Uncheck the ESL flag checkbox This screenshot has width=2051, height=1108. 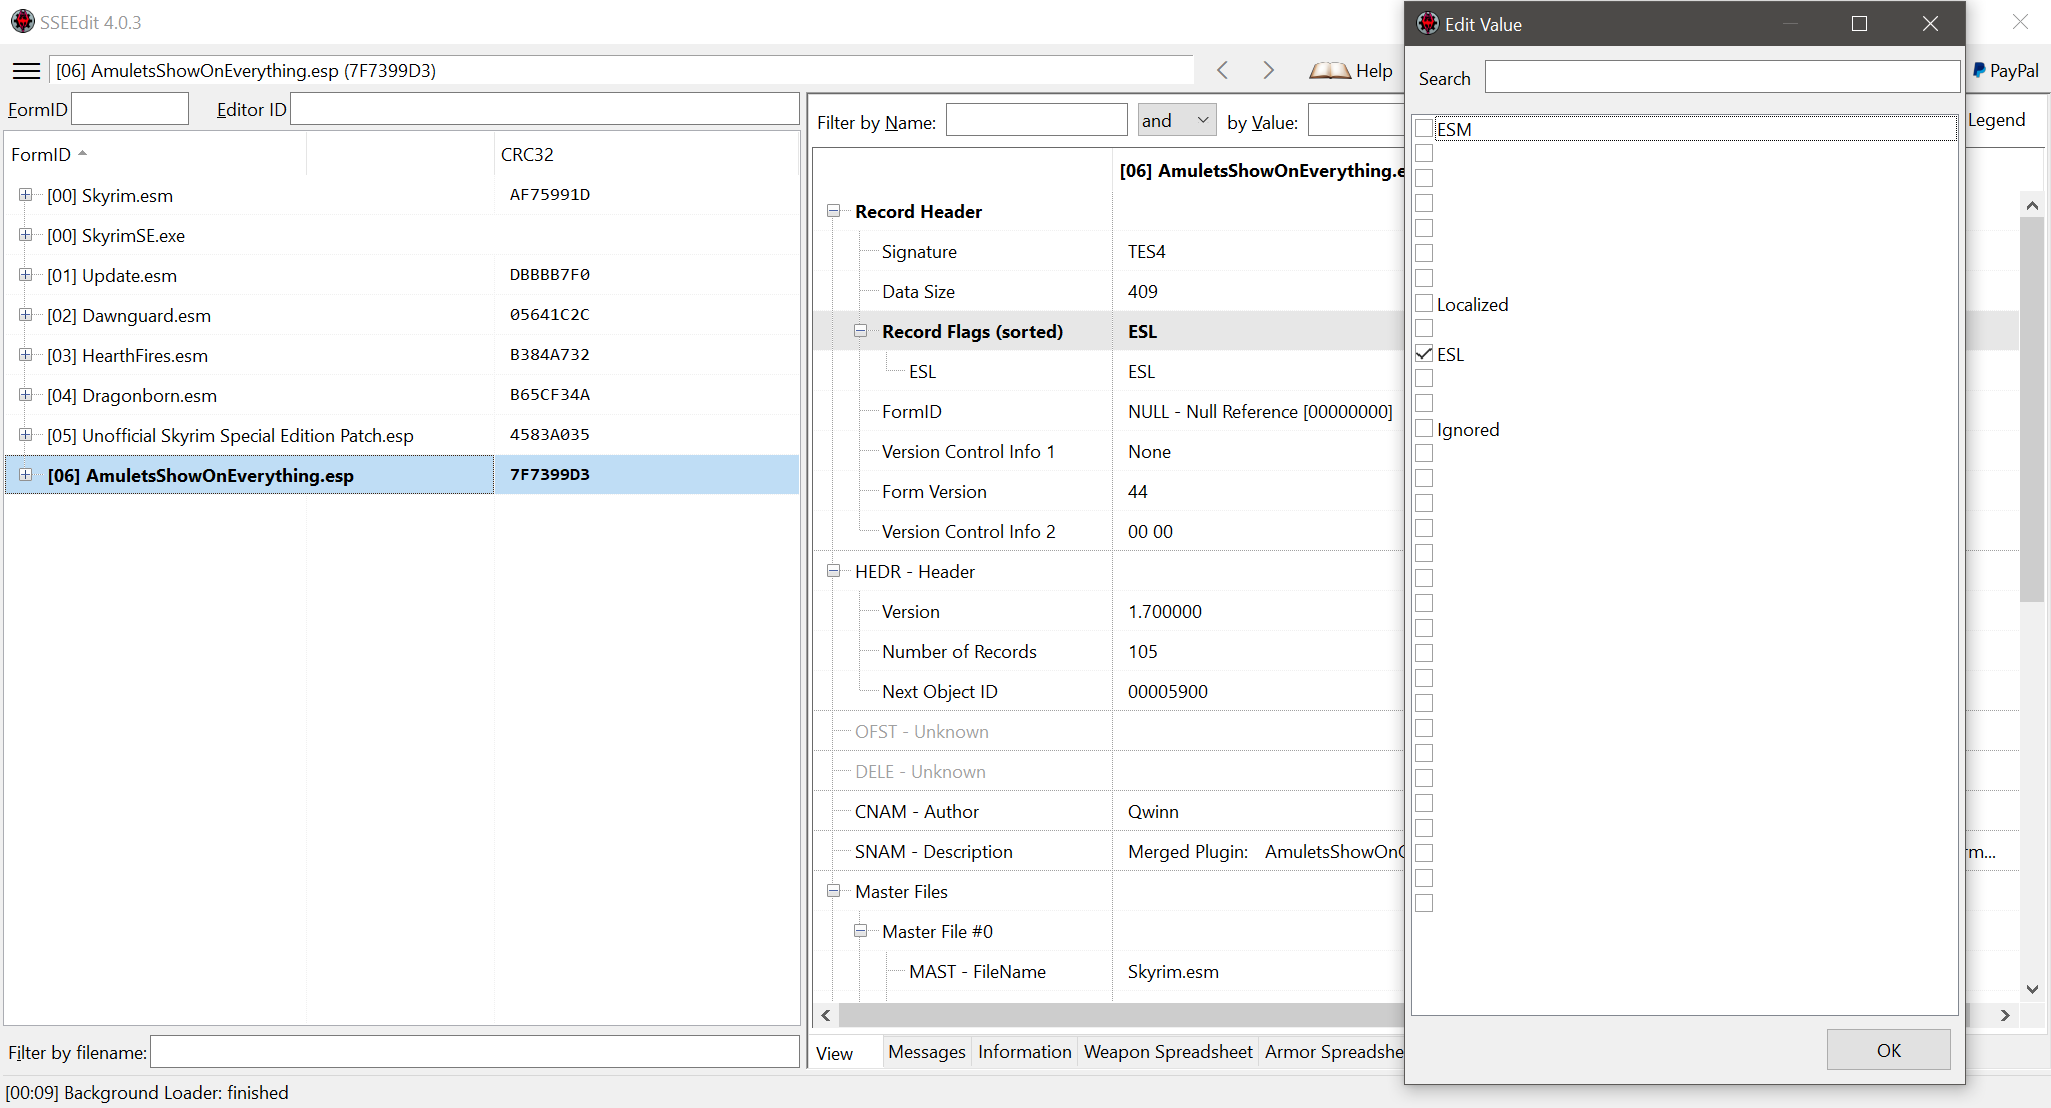pos(1424,353)
